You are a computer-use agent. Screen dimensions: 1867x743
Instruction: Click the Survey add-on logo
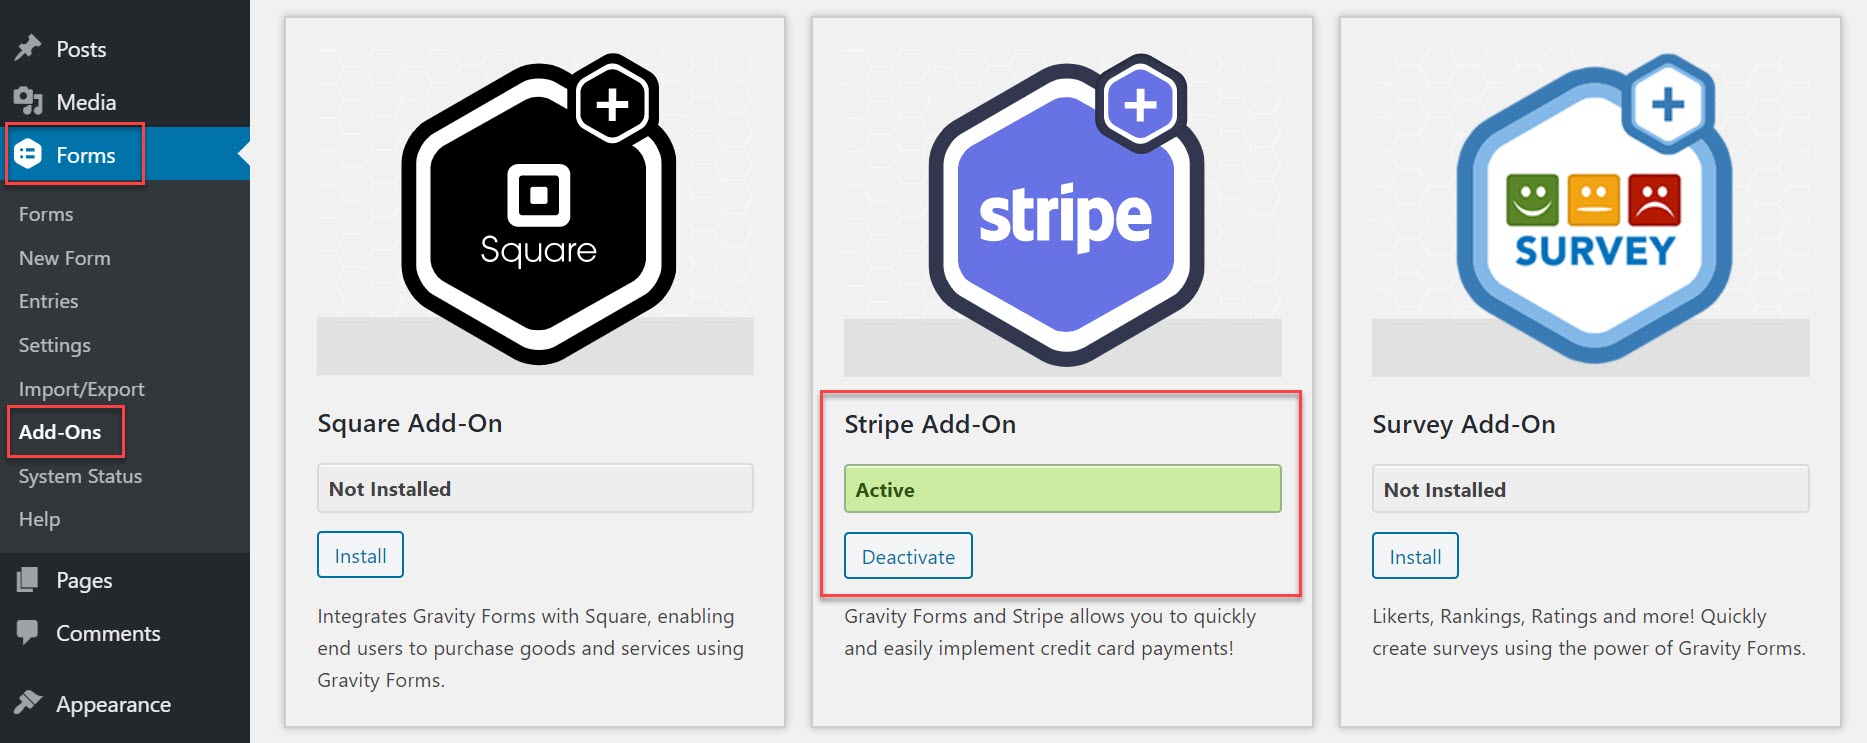(x=1594, y=208)
